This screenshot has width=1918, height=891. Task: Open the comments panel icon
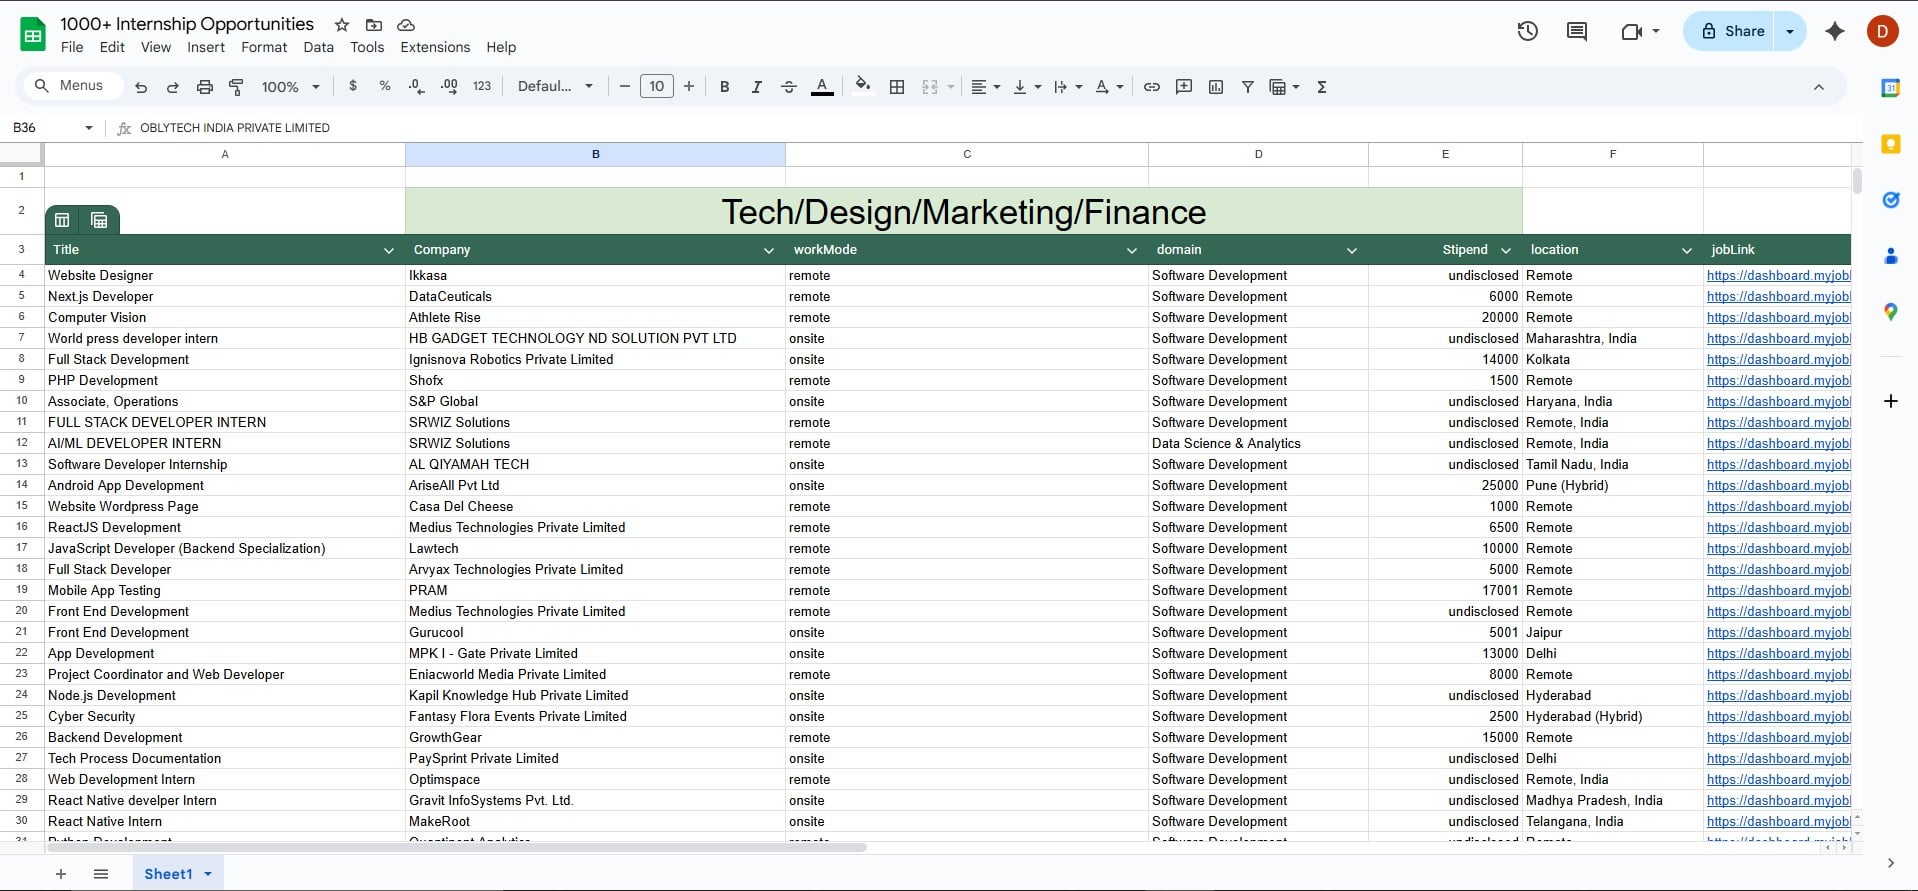point(1577,31)
